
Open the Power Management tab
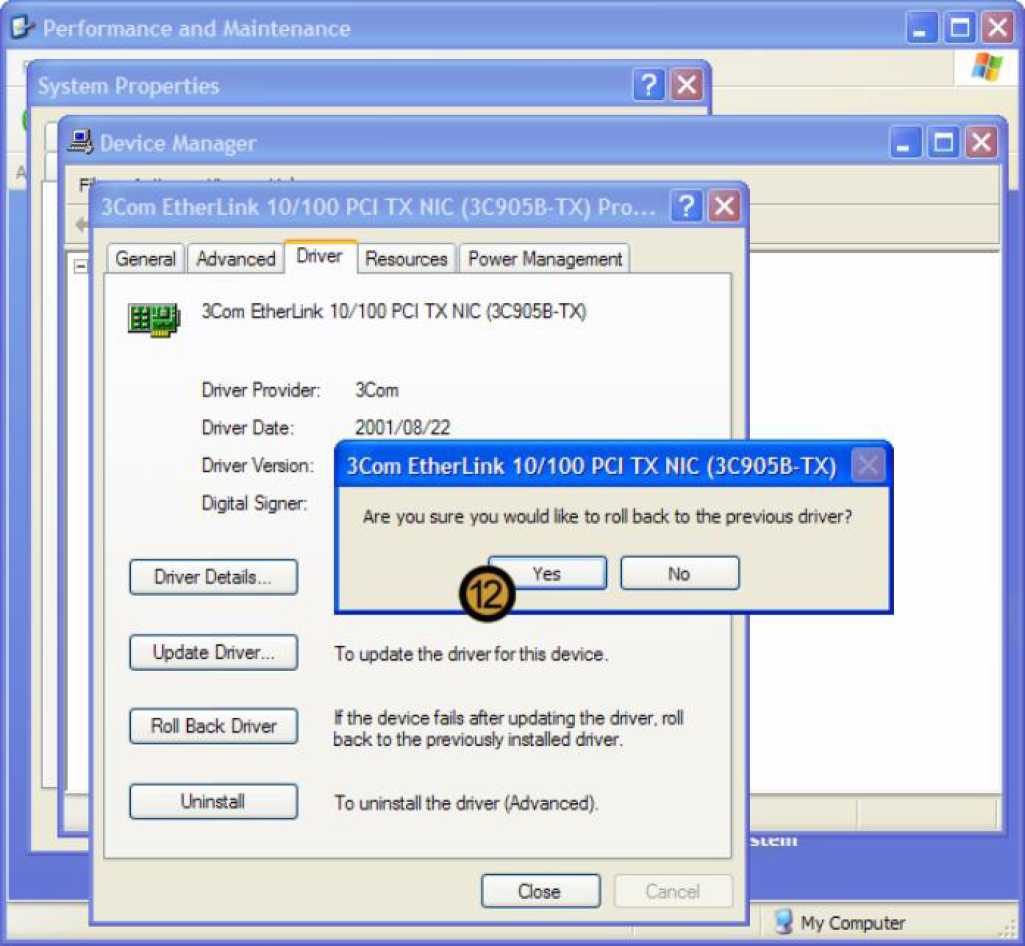coord(545,258)
